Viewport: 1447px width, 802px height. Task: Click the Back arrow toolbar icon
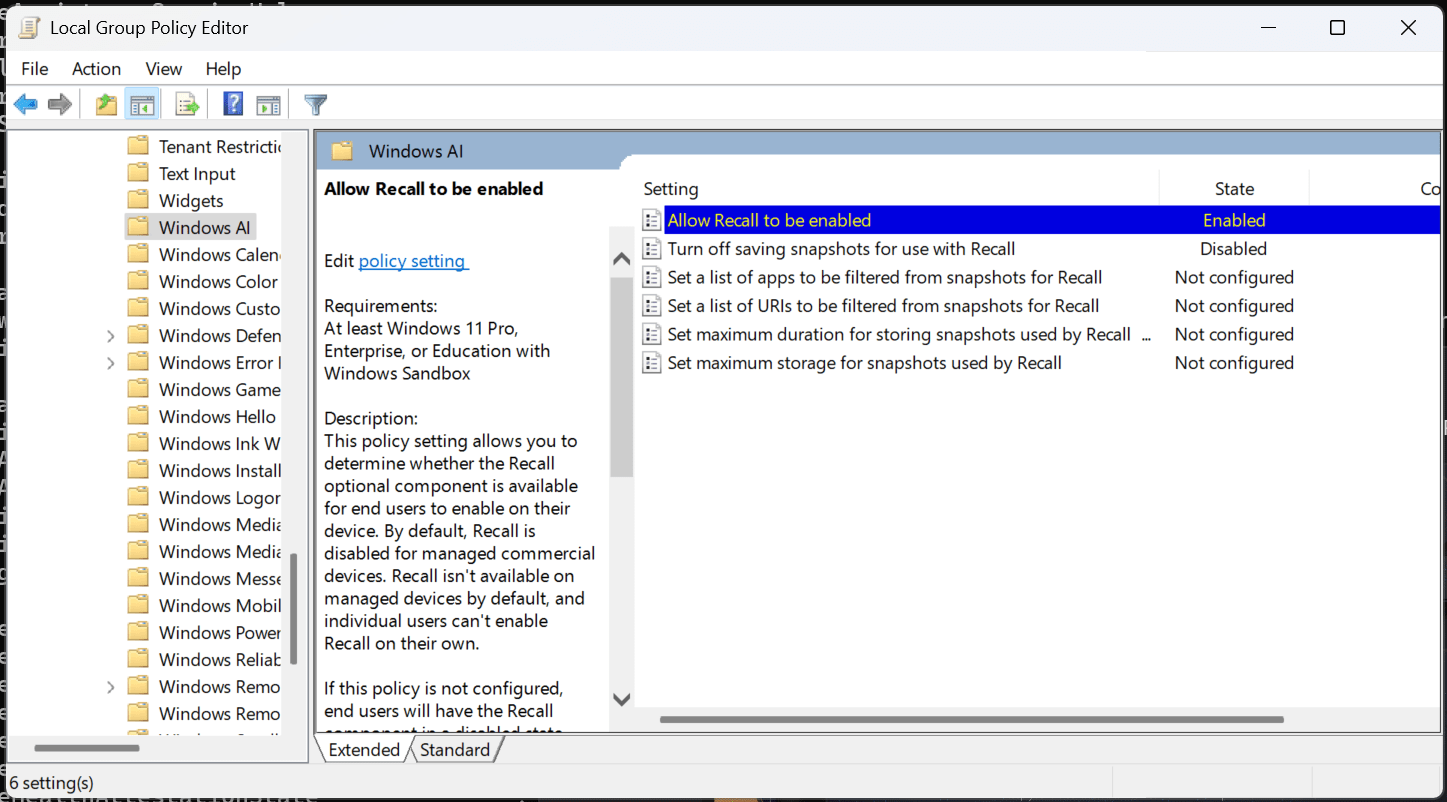26,104
